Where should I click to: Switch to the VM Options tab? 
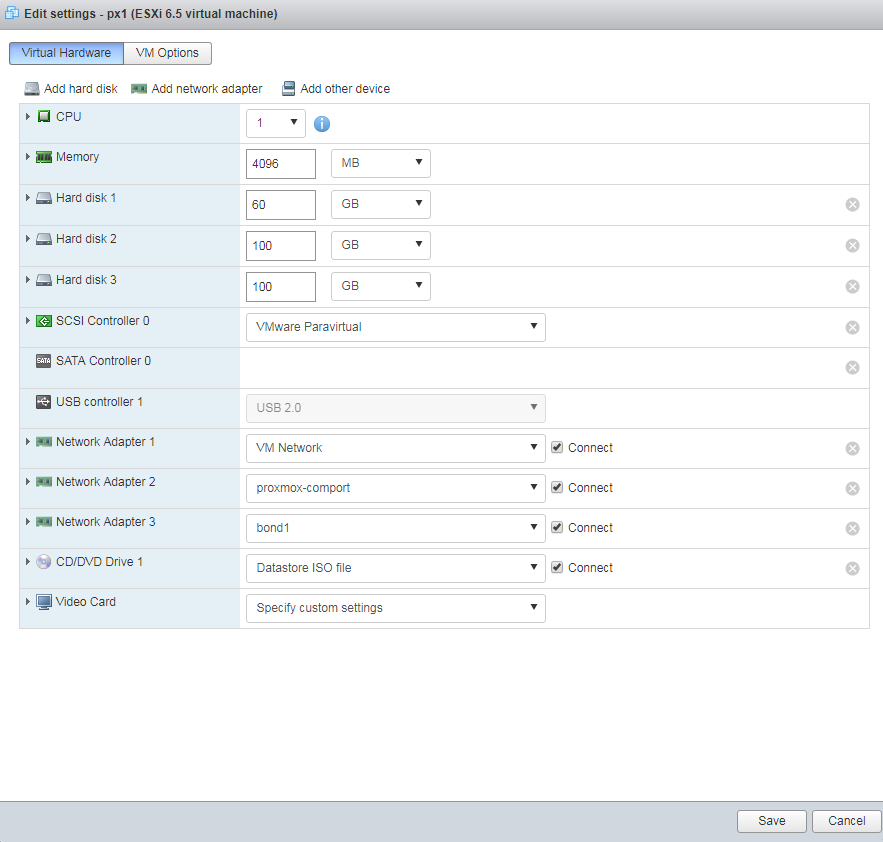pyautogui.click(x=167, y=53)
